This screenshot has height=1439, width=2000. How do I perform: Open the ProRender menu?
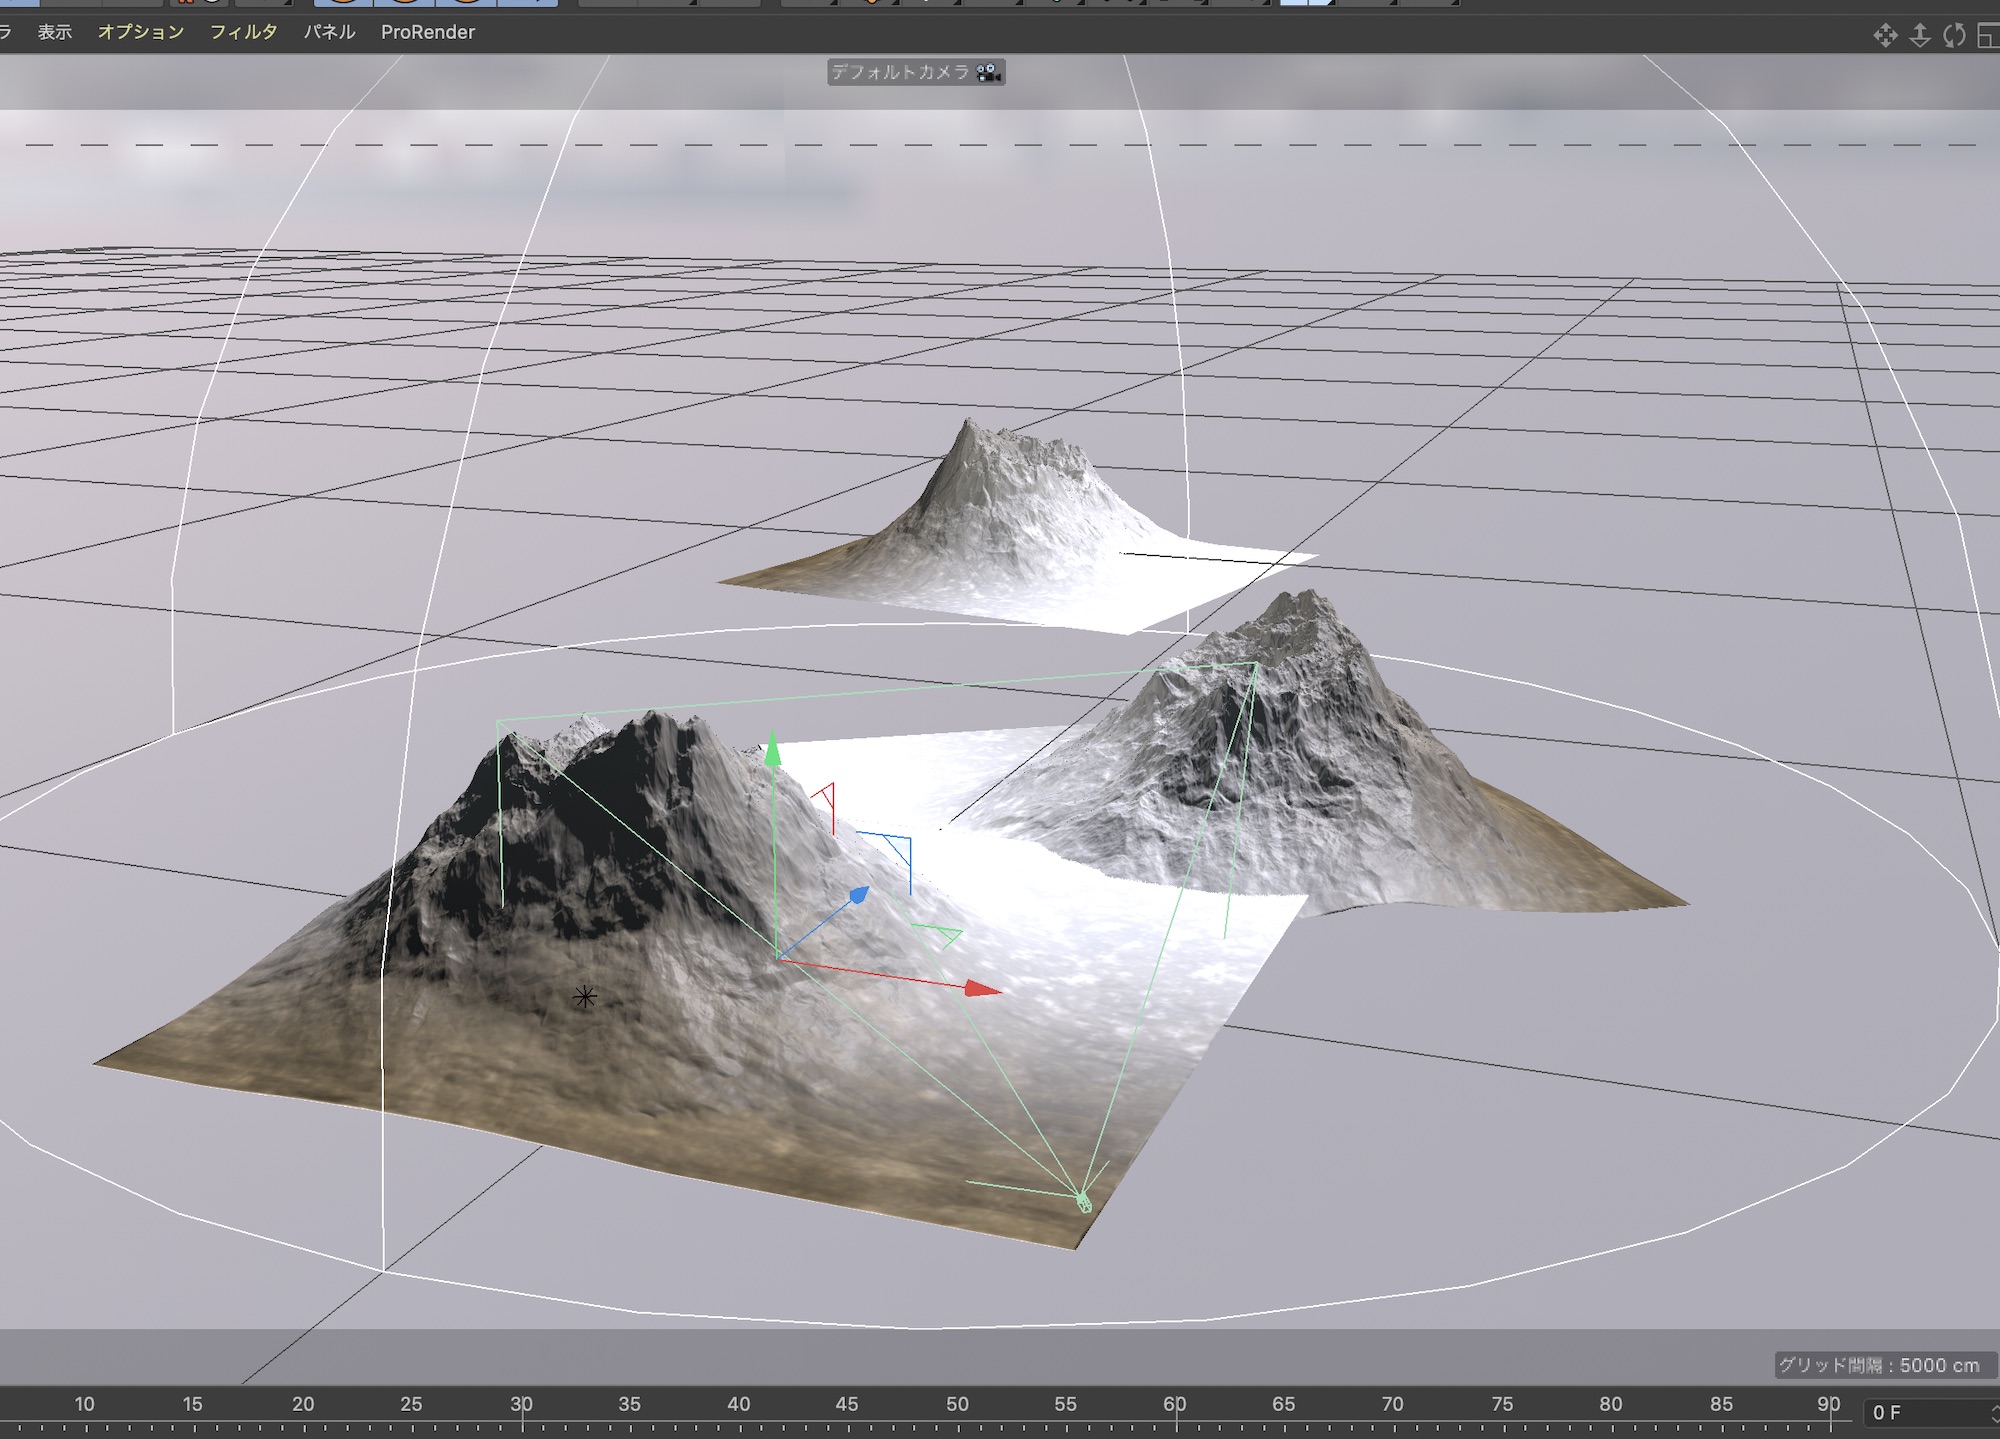(427, 32)
